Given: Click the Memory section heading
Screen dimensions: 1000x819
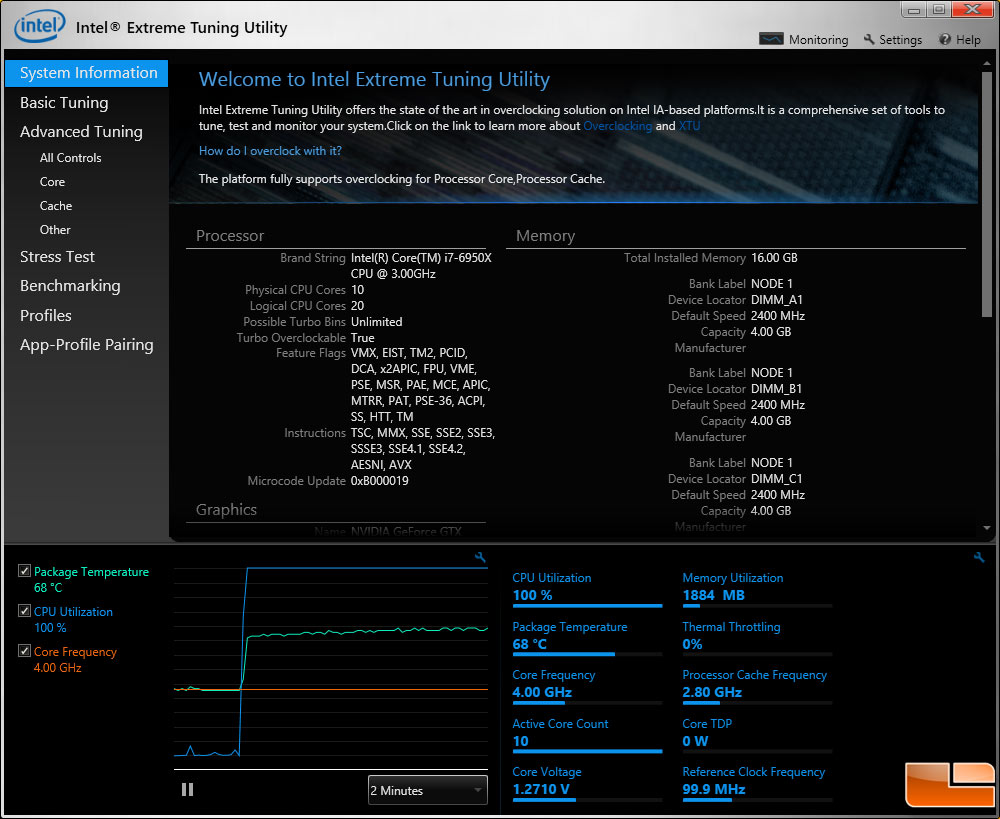Looking at the screenshot, I should coord(545,236).
